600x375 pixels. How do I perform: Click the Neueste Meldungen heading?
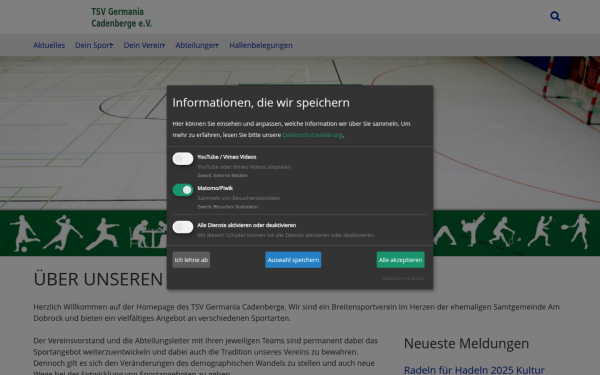coord(466,344)
